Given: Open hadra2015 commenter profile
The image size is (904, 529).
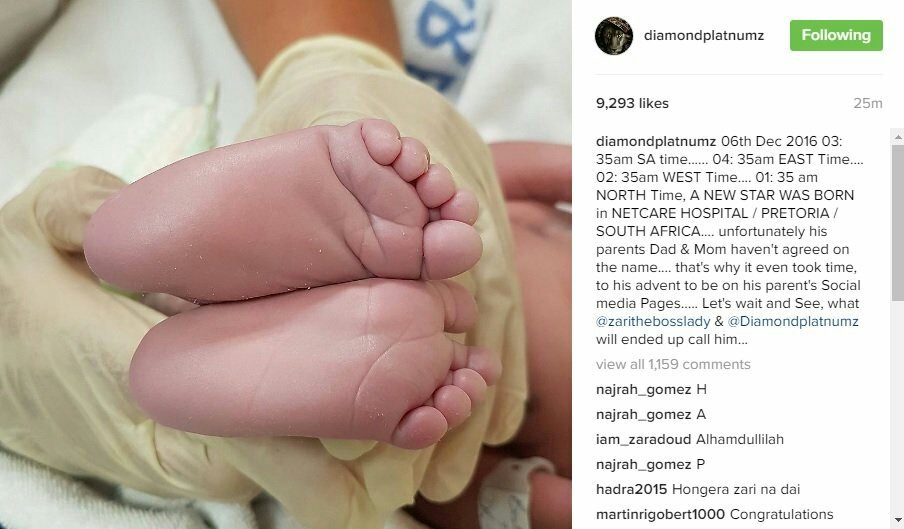Looking at the screenshot, I should pyautogui.click(x=631, y=490).
